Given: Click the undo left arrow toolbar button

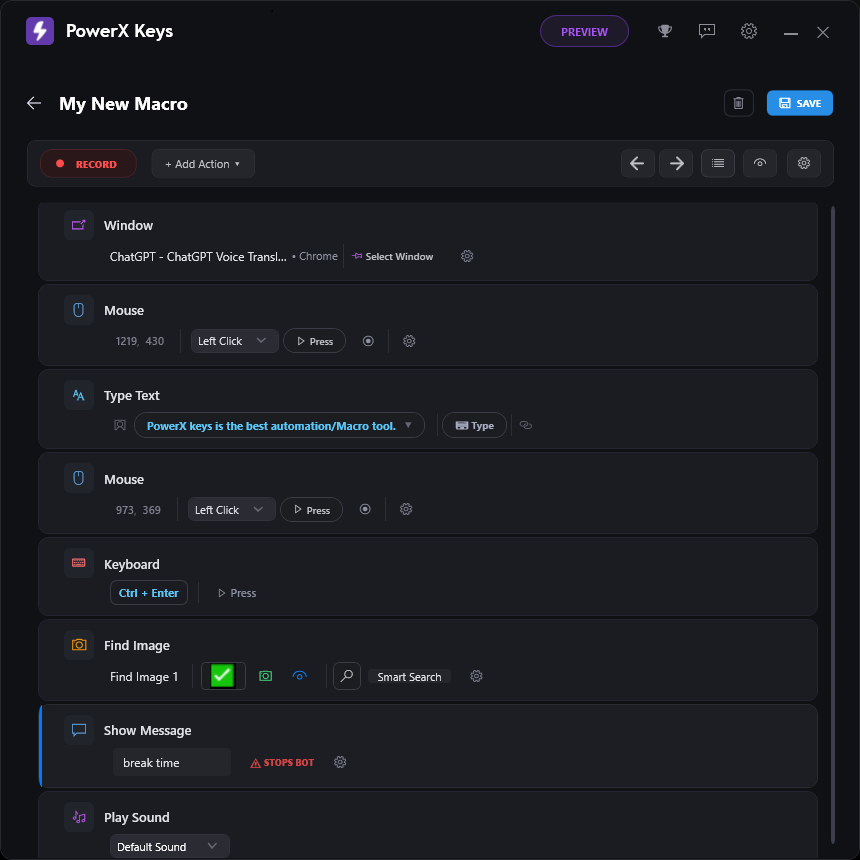Looking at the screenshot, I should [x=637, y=163].
